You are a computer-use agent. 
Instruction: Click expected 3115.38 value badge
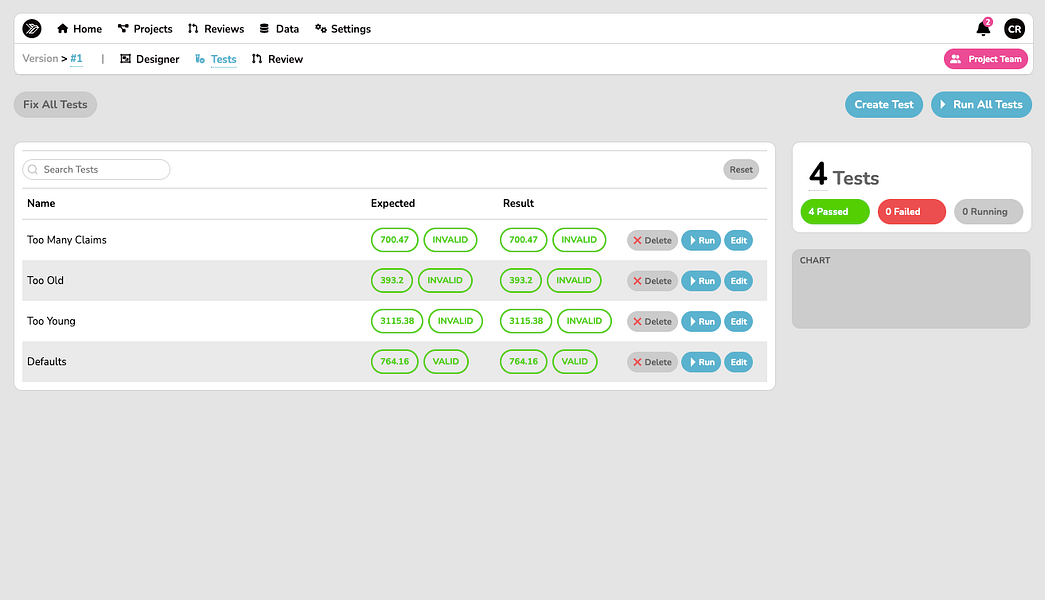pos(397,321)
